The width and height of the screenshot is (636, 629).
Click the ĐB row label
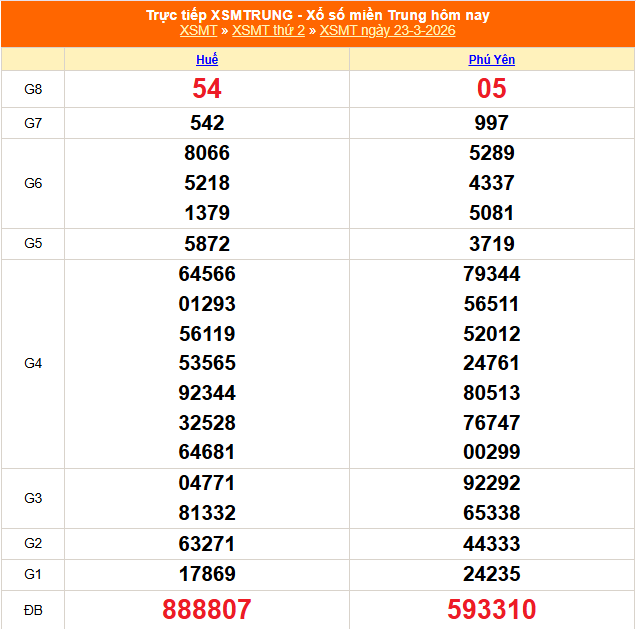click(x=33, y=609)
